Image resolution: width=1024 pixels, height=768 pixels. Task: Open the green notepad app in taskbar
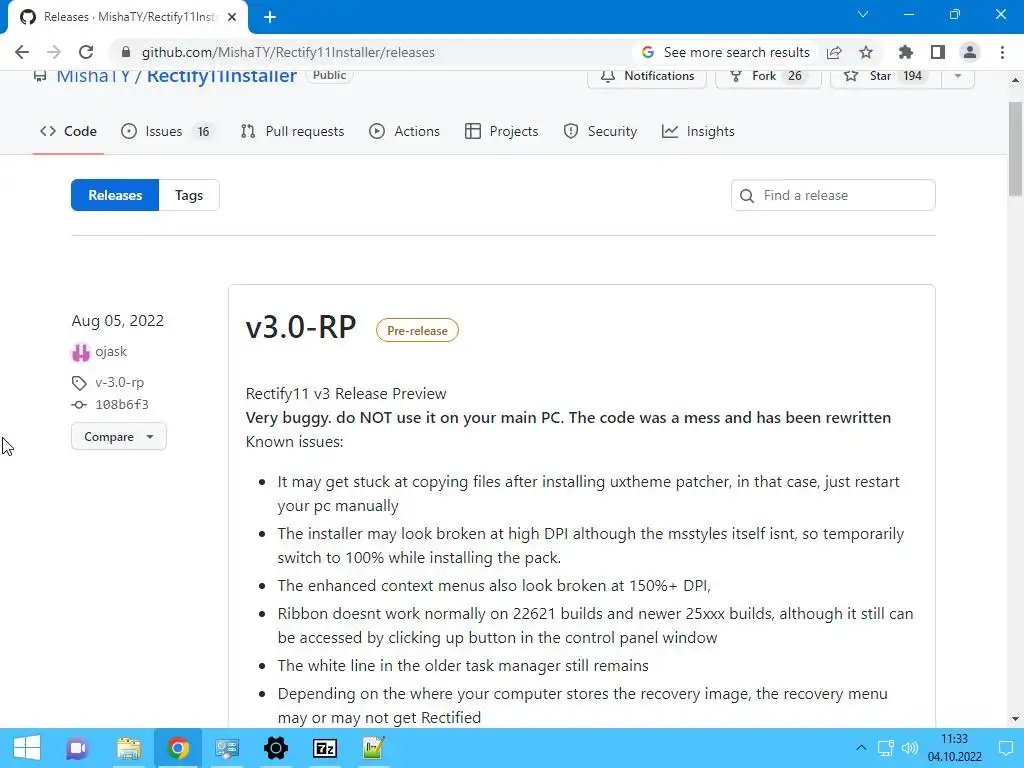[x=374, y=748]
